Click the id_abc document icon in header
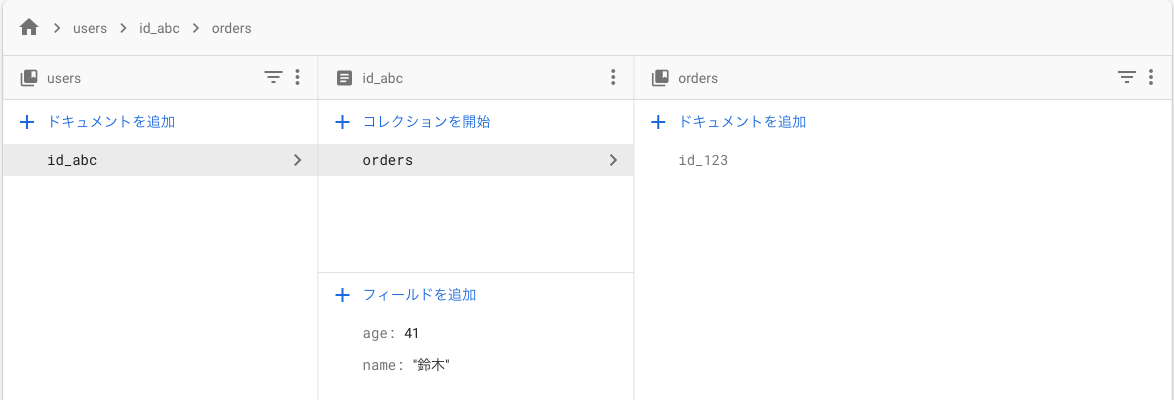The image size is (1174, 400). 344,78
